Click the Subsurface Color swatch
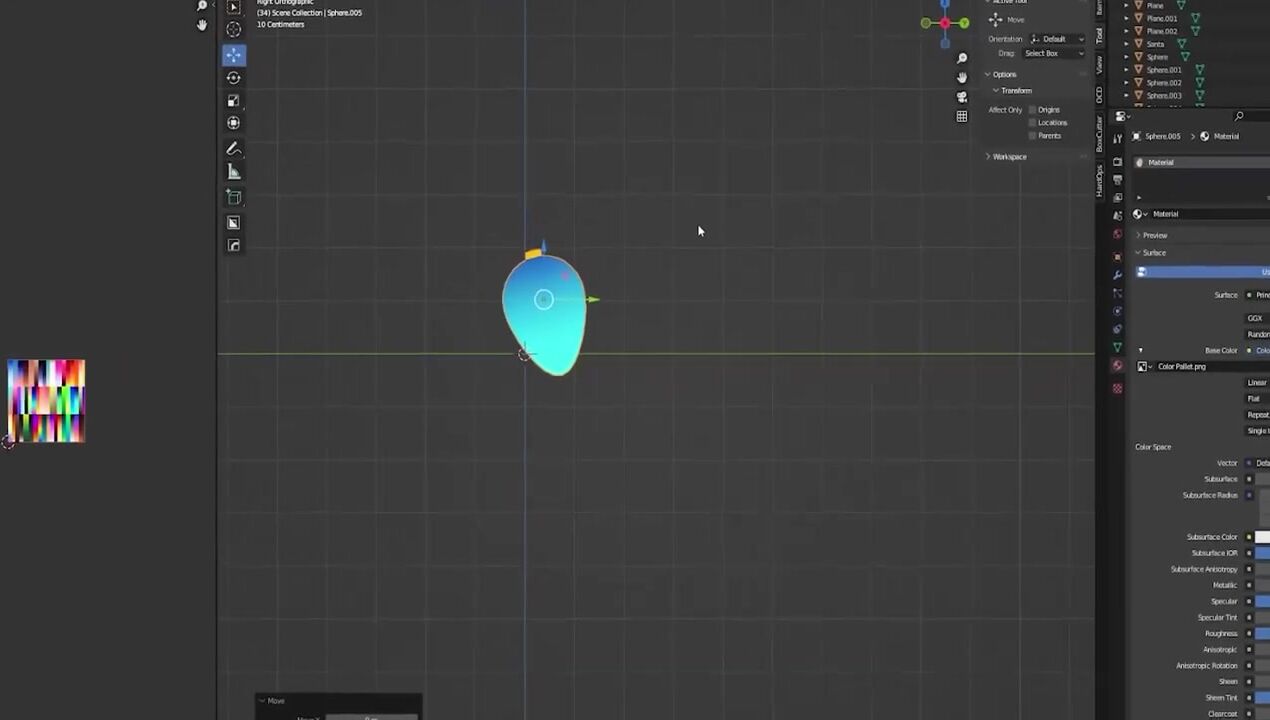This screenshot has width=1270, height=720. pyautogui.click(x=1262, y=537)
